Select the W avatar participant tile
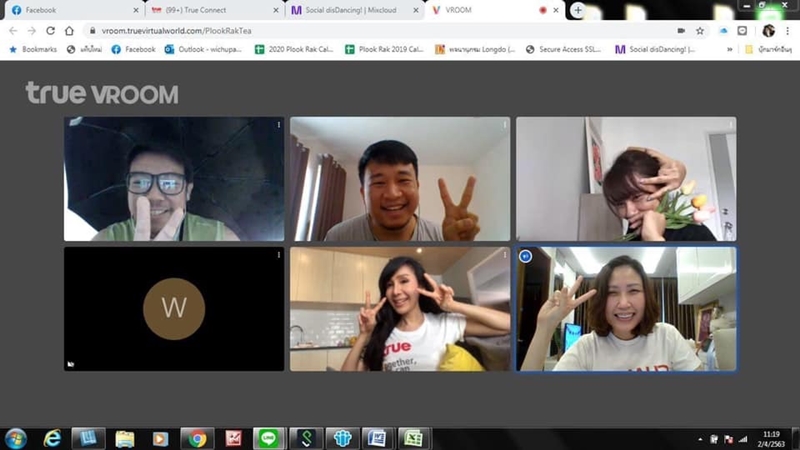The image size is (800, 450). point(174,309)
